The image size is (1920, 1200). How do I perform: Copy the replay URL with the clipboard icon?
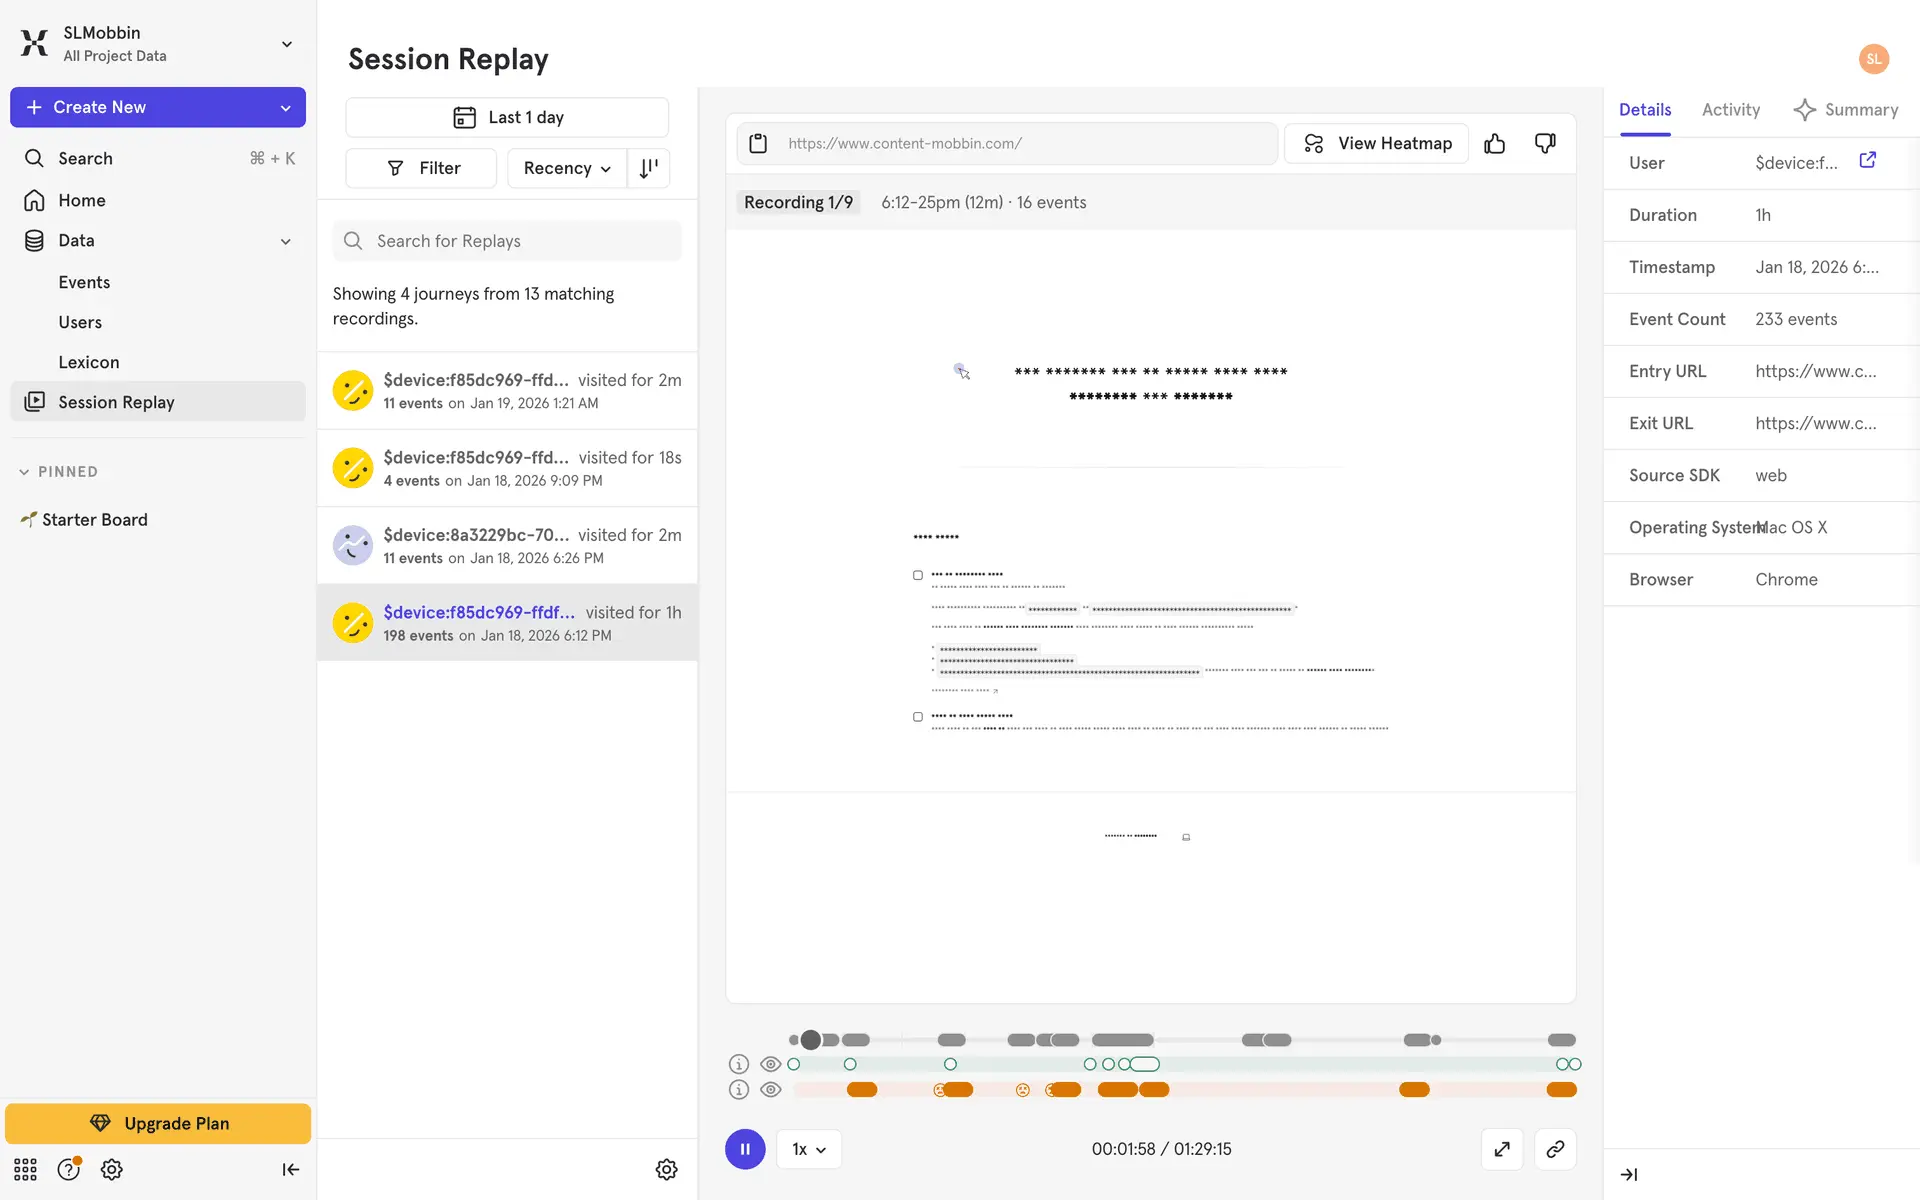pos(758,144)
